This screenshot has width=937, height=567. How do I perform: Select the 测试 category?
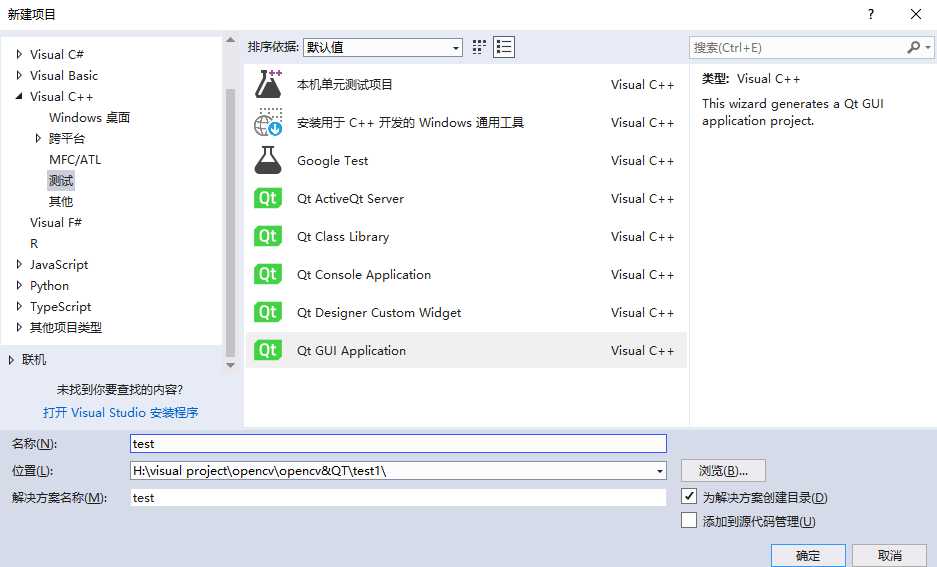click(x=61, y=180)
